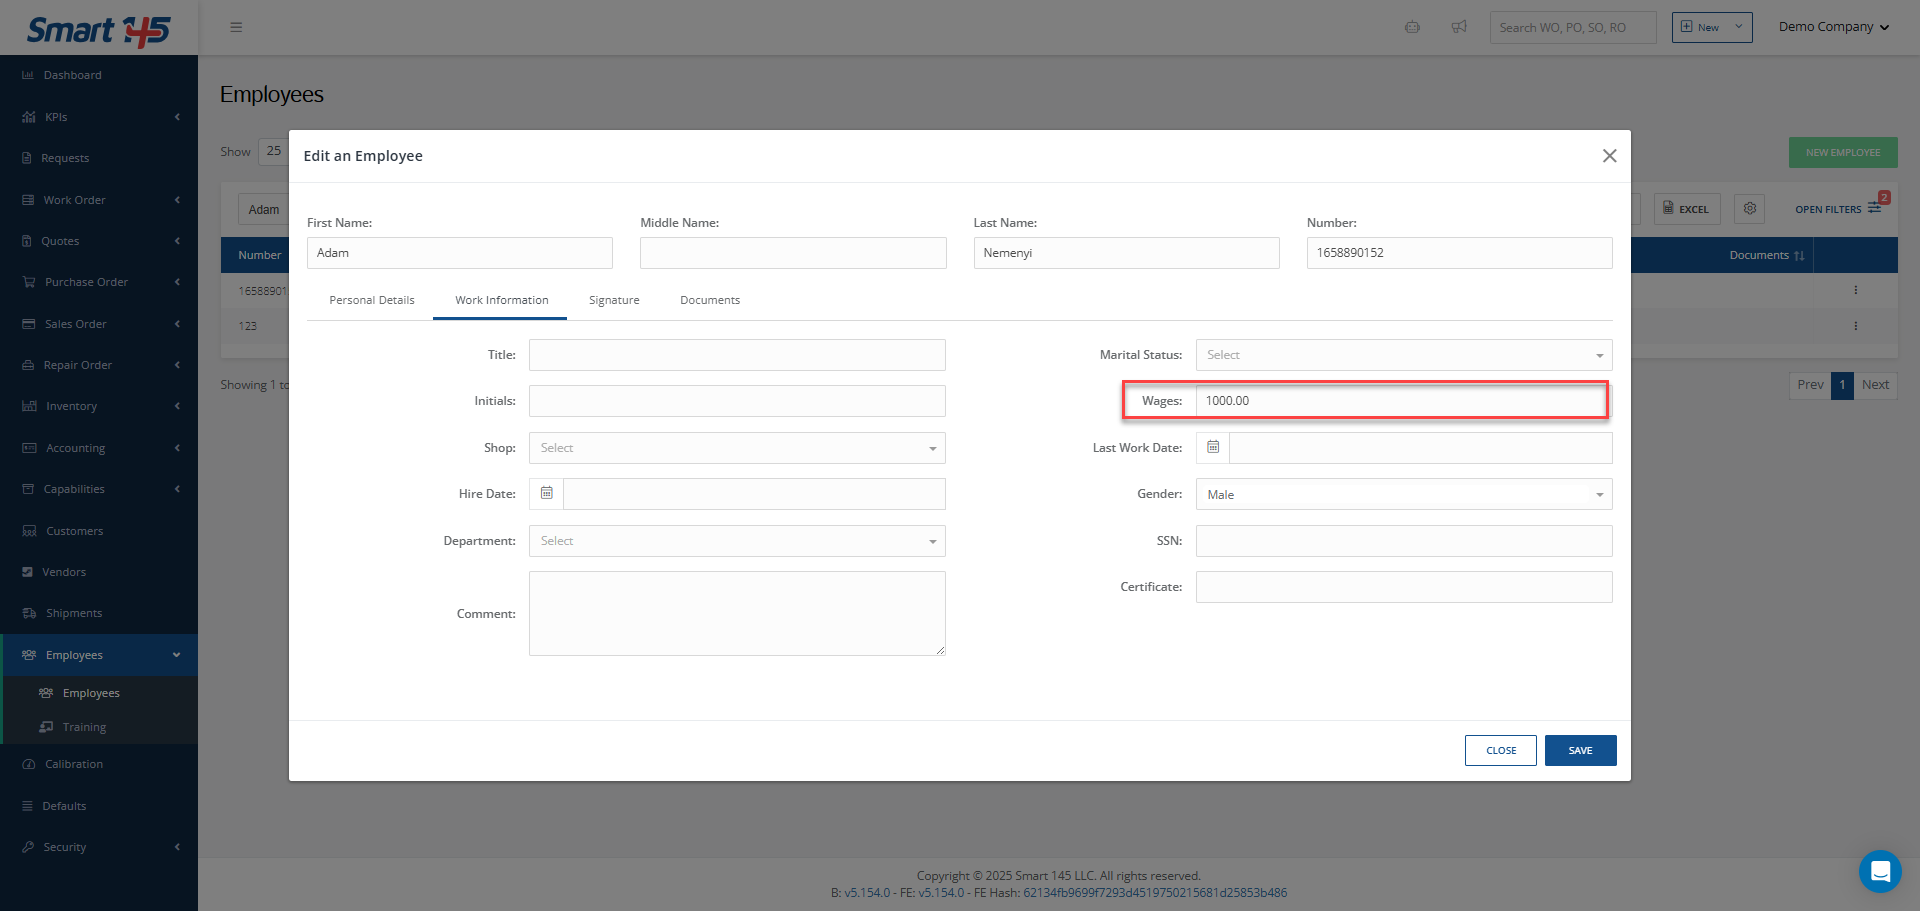
Task: Expand the Department select box
Action: 737,541
